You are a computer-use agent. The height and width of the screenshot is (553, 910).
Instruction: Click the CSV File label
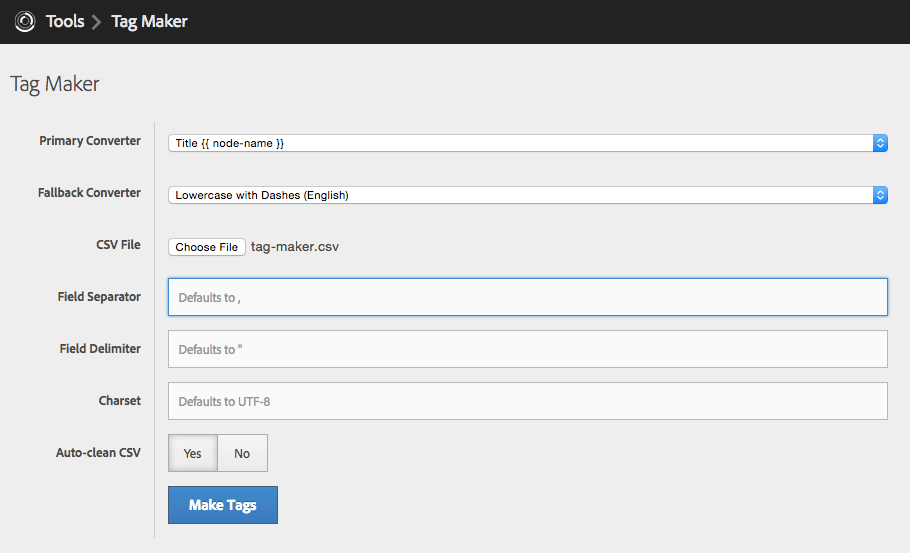pos(118,244)
